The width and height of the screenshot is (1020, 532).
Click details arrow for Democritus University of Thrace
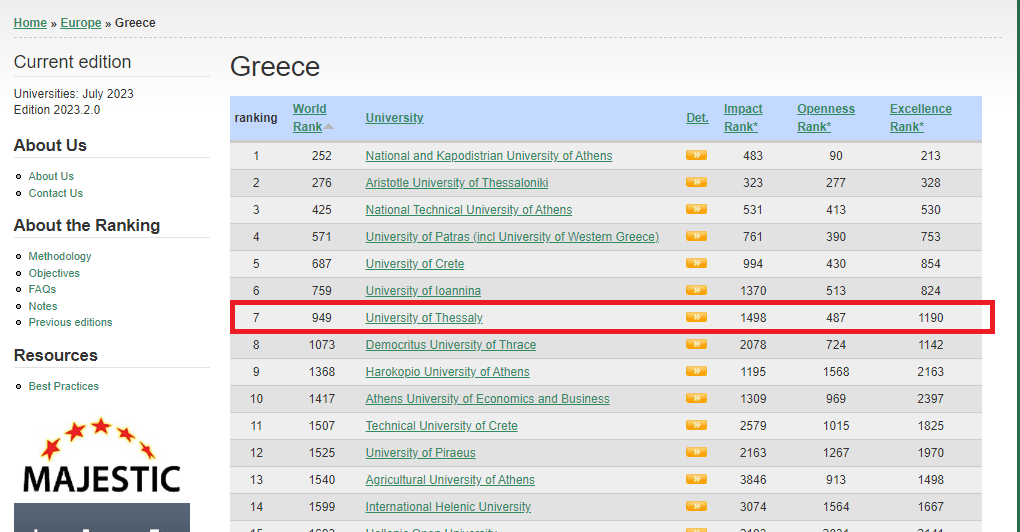pos(696,344)
